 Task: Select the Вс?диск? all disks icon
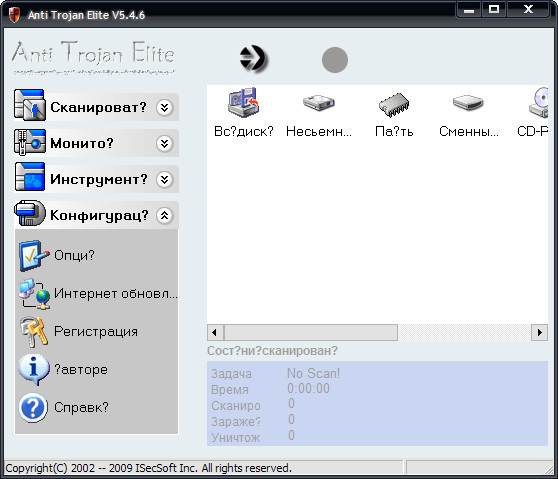(243, 102)
